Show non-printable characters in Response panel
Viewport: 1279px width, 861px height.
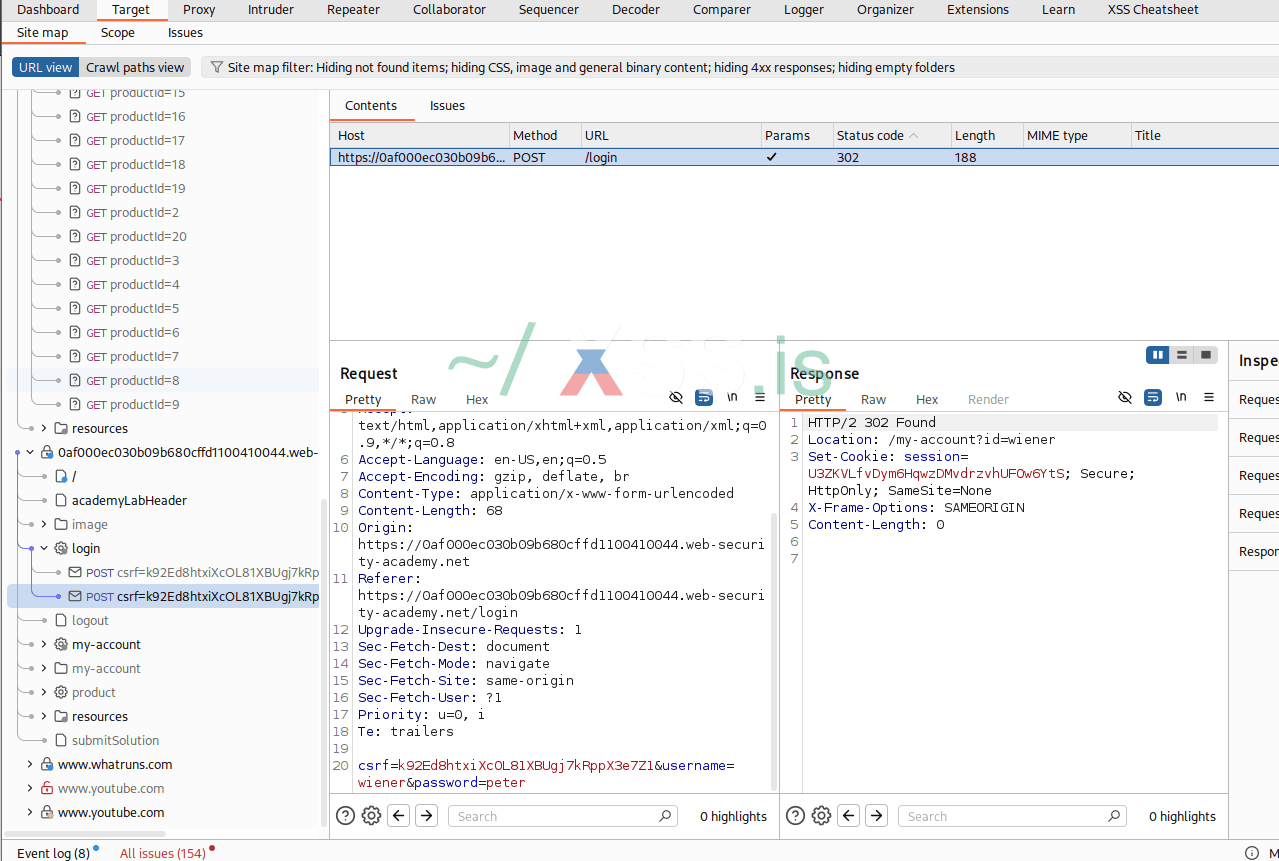tap(1181, 398)
